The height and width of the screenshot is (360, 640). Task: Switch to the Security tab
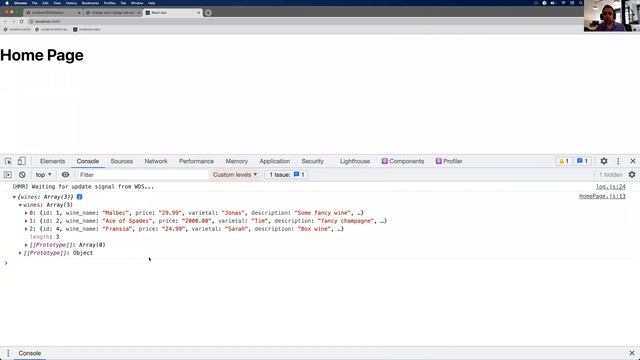pos(313,161)
